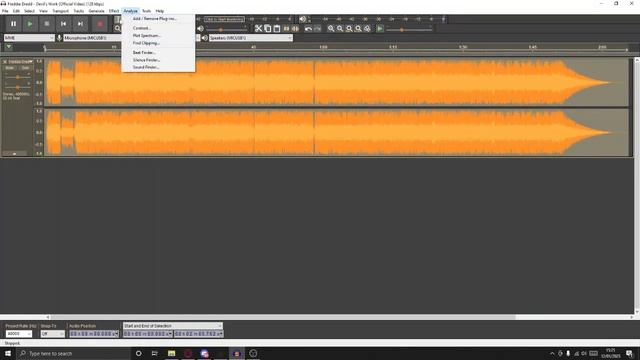Viewport: 640px width, 360px height.
Task: Open the Tracks menu
Action: [79, 11]
